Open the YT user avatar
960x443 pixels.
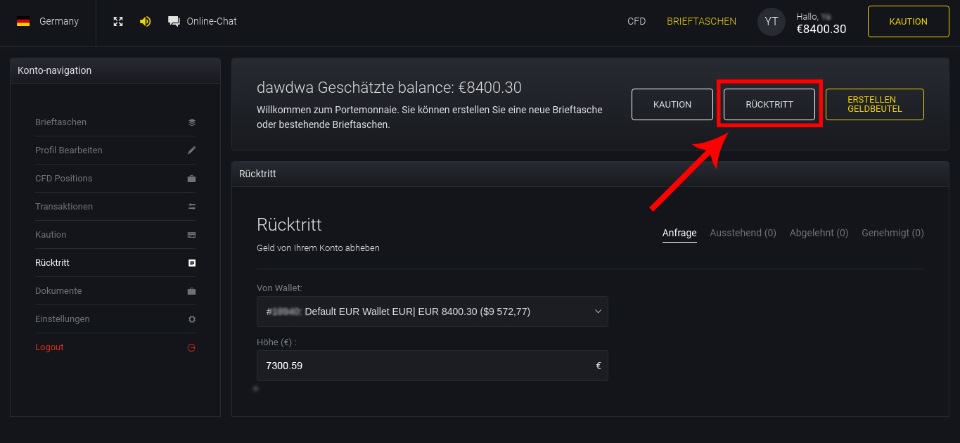point(771,21)
